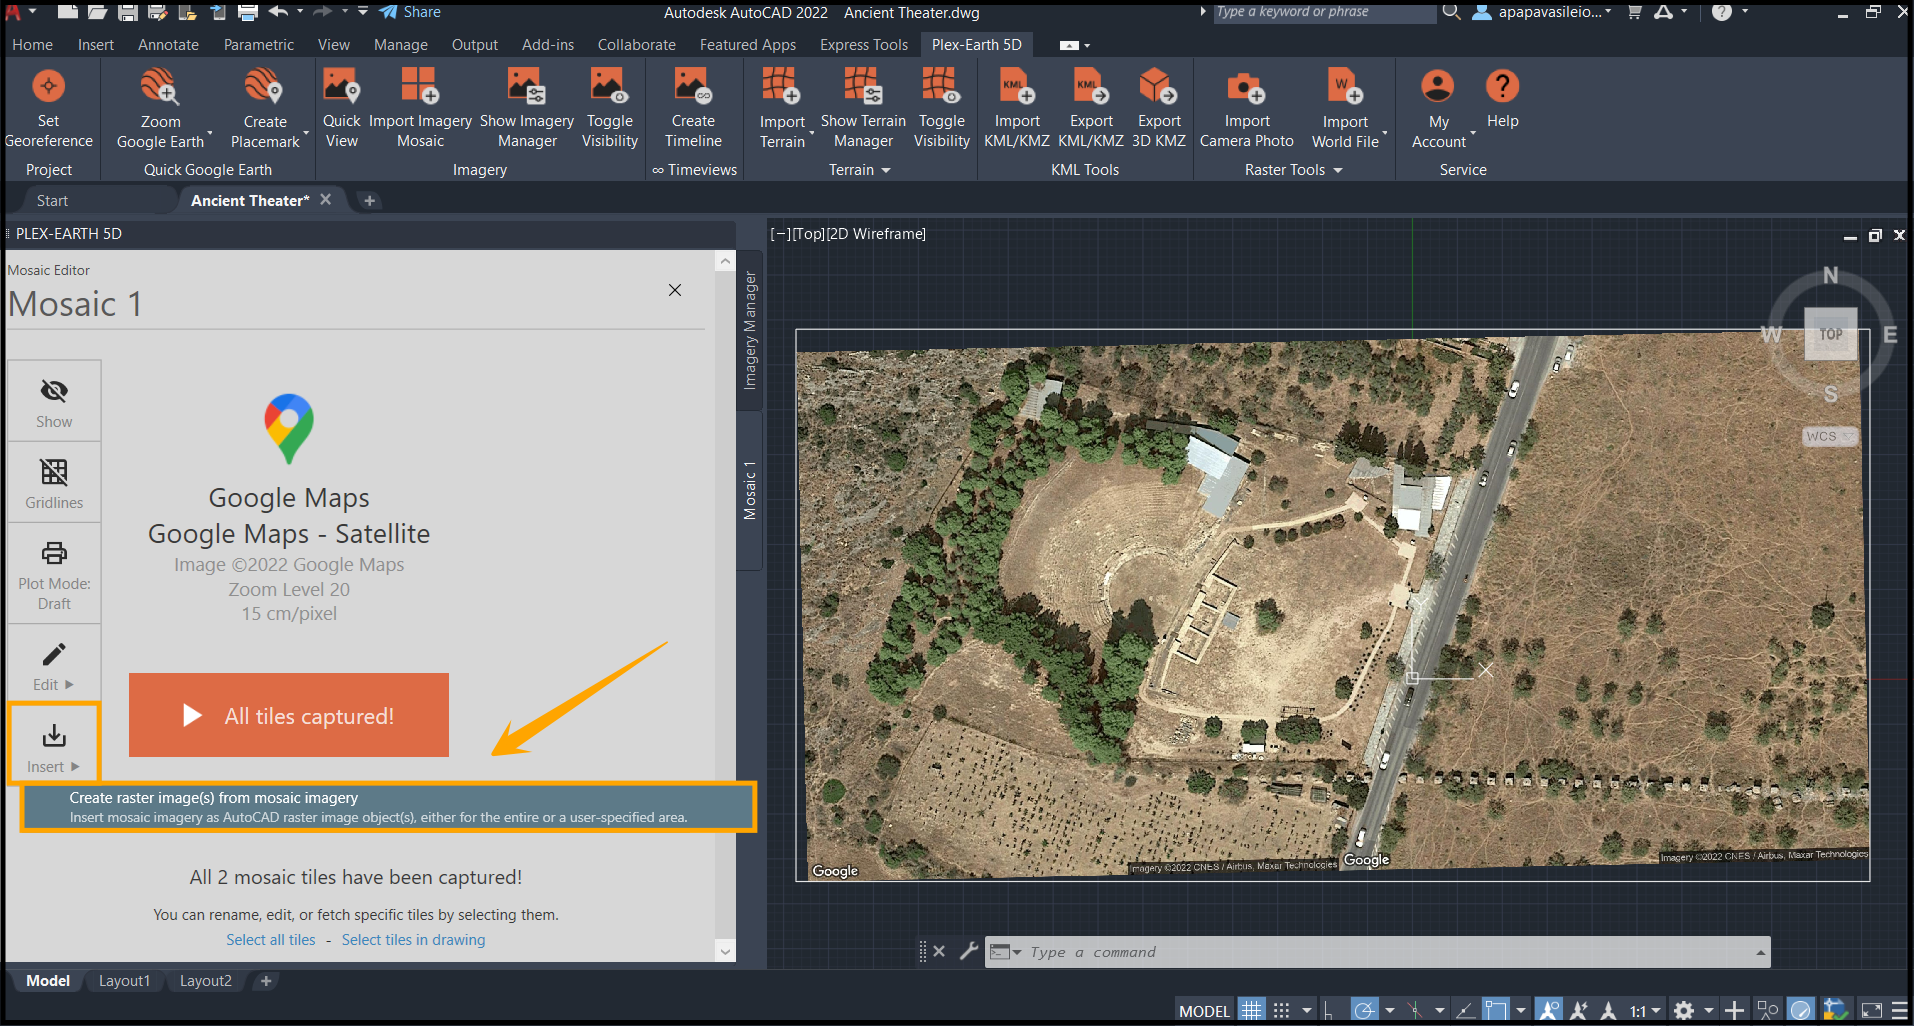Open Show Terrain Manager
This screenshot has height=1026, width=1914.
click(x=863, y=108)
